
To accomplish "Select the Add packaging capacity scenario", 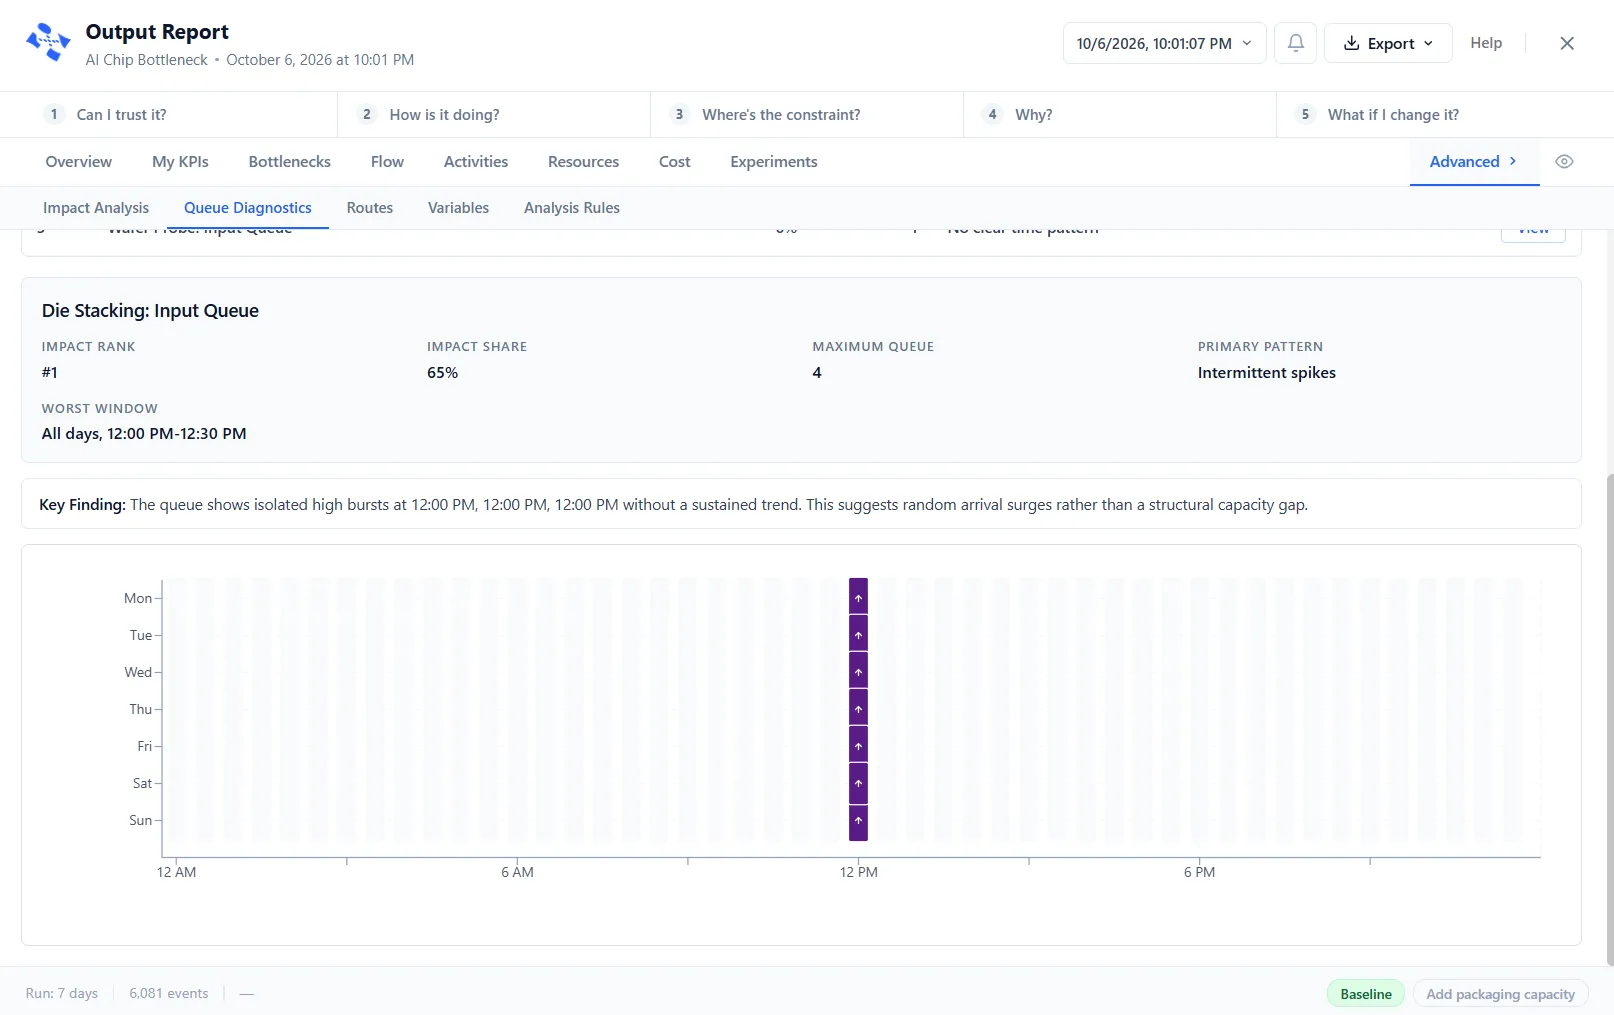I will (1500, 994).
